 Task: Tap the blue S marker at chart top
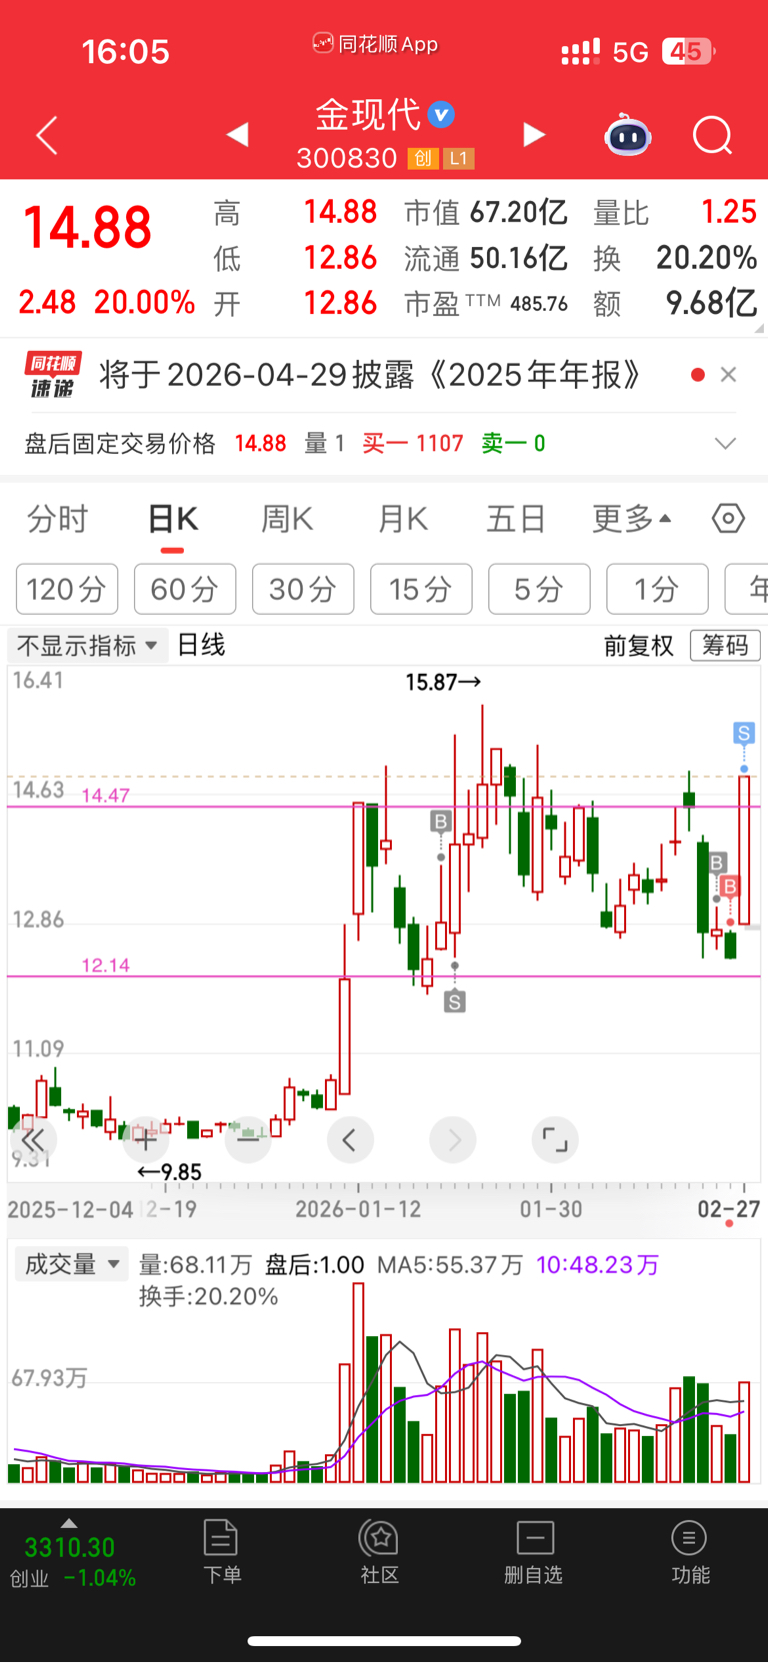[743, 733]
